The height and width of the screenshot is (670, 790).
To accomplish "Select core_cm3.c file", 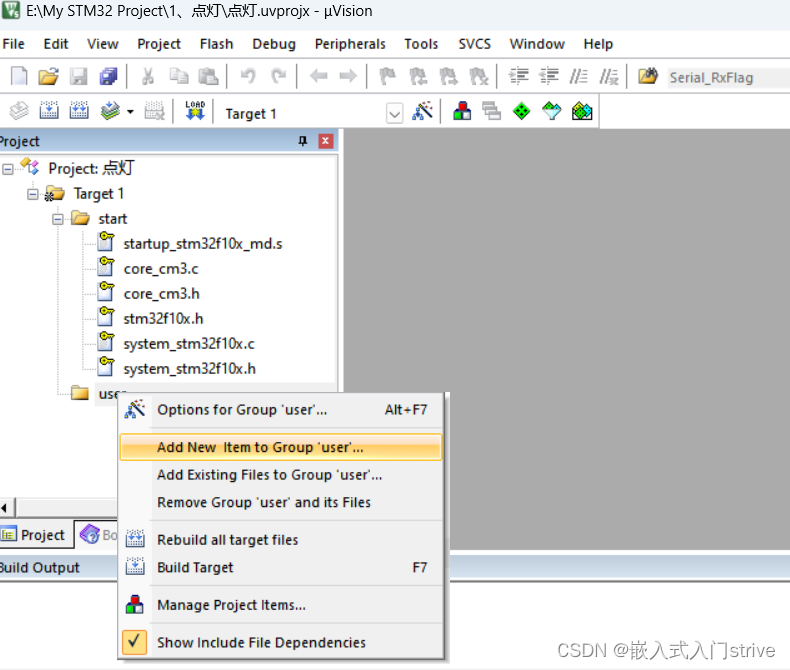I will click(161, 269).
